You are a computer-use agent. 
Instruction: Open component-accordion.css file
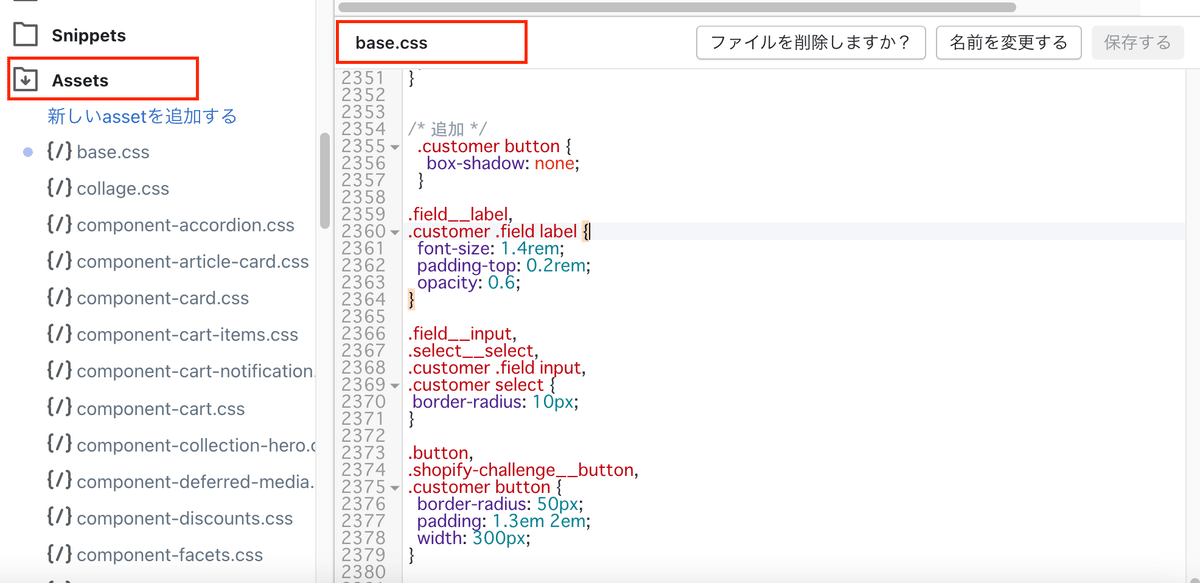(185, 225)
